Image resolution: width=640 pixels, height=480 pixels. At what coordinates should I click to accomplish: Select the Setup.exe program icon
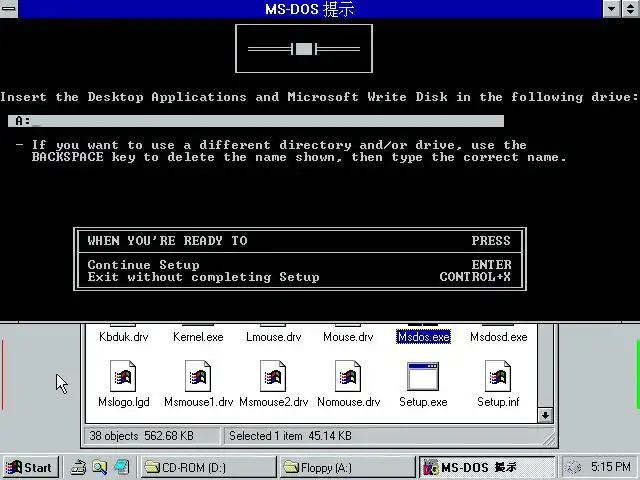coord(423,376)
